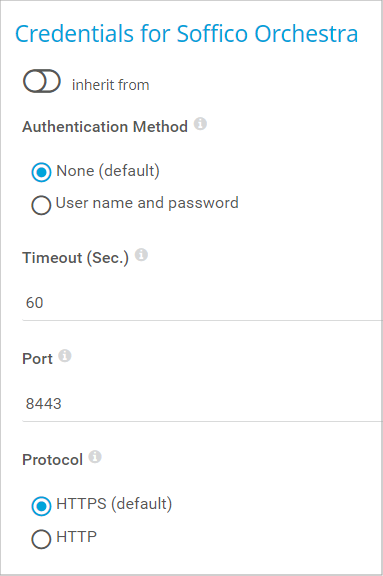383x576 pixels.
Task: Switch protocol to plain HTTP radio
Action: (x=41, y=539)
